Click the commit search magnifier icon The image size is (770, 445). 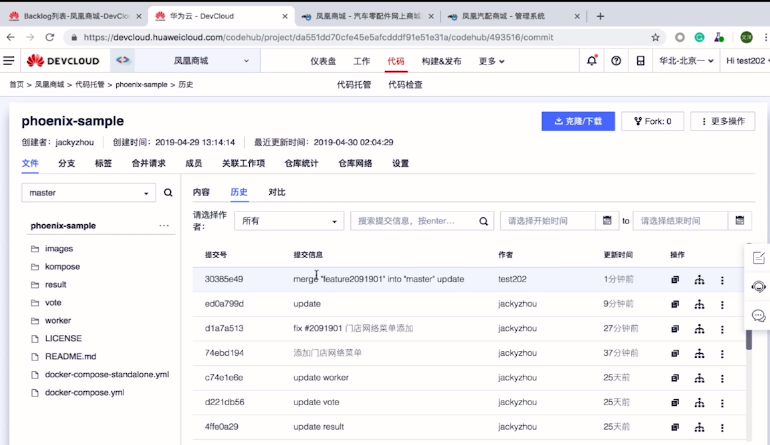click(x=484, y=221)
